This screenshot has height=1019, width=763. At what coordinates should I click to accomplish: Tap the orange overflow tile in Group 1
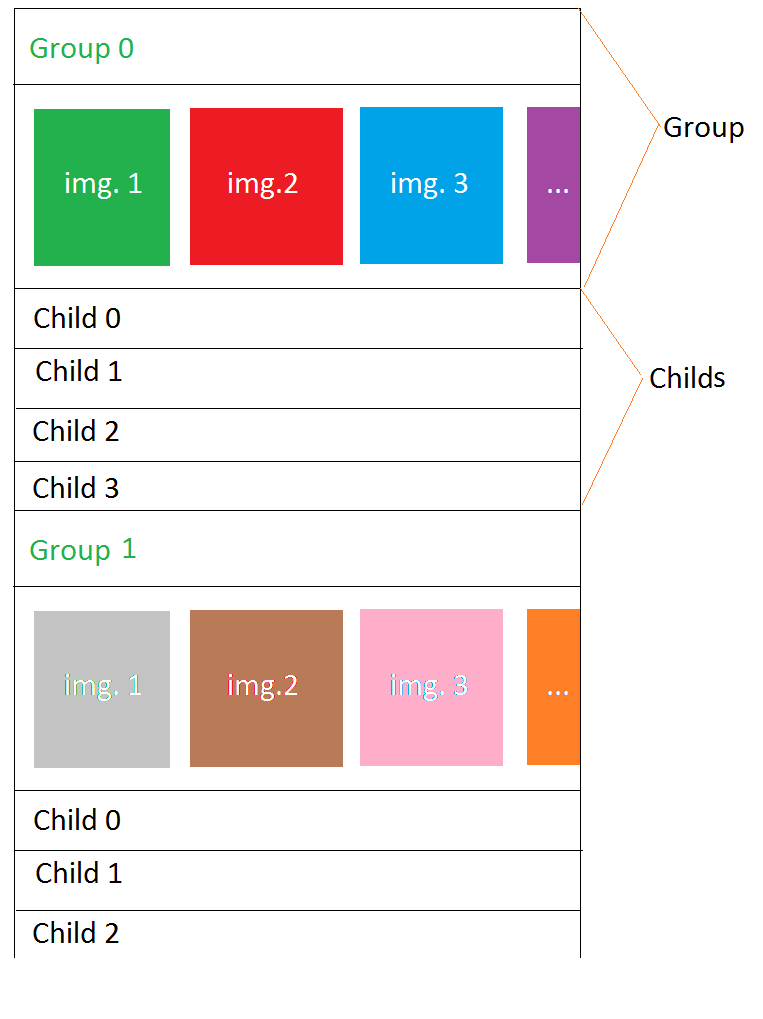pyautogui.click(x=553, y=687)
